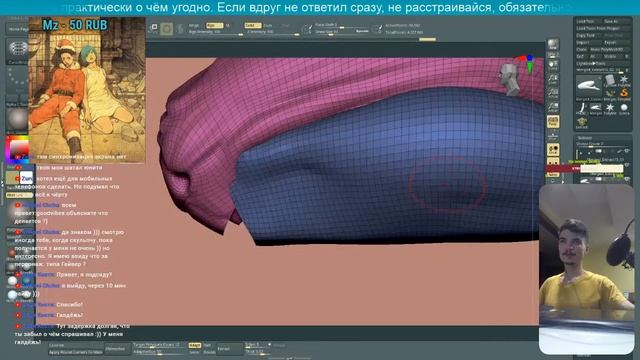The width and height of the screenshot is (640, 360).
Task: Click the Mz - 50 RUB donation image
Action: click(x=87, y=90)
